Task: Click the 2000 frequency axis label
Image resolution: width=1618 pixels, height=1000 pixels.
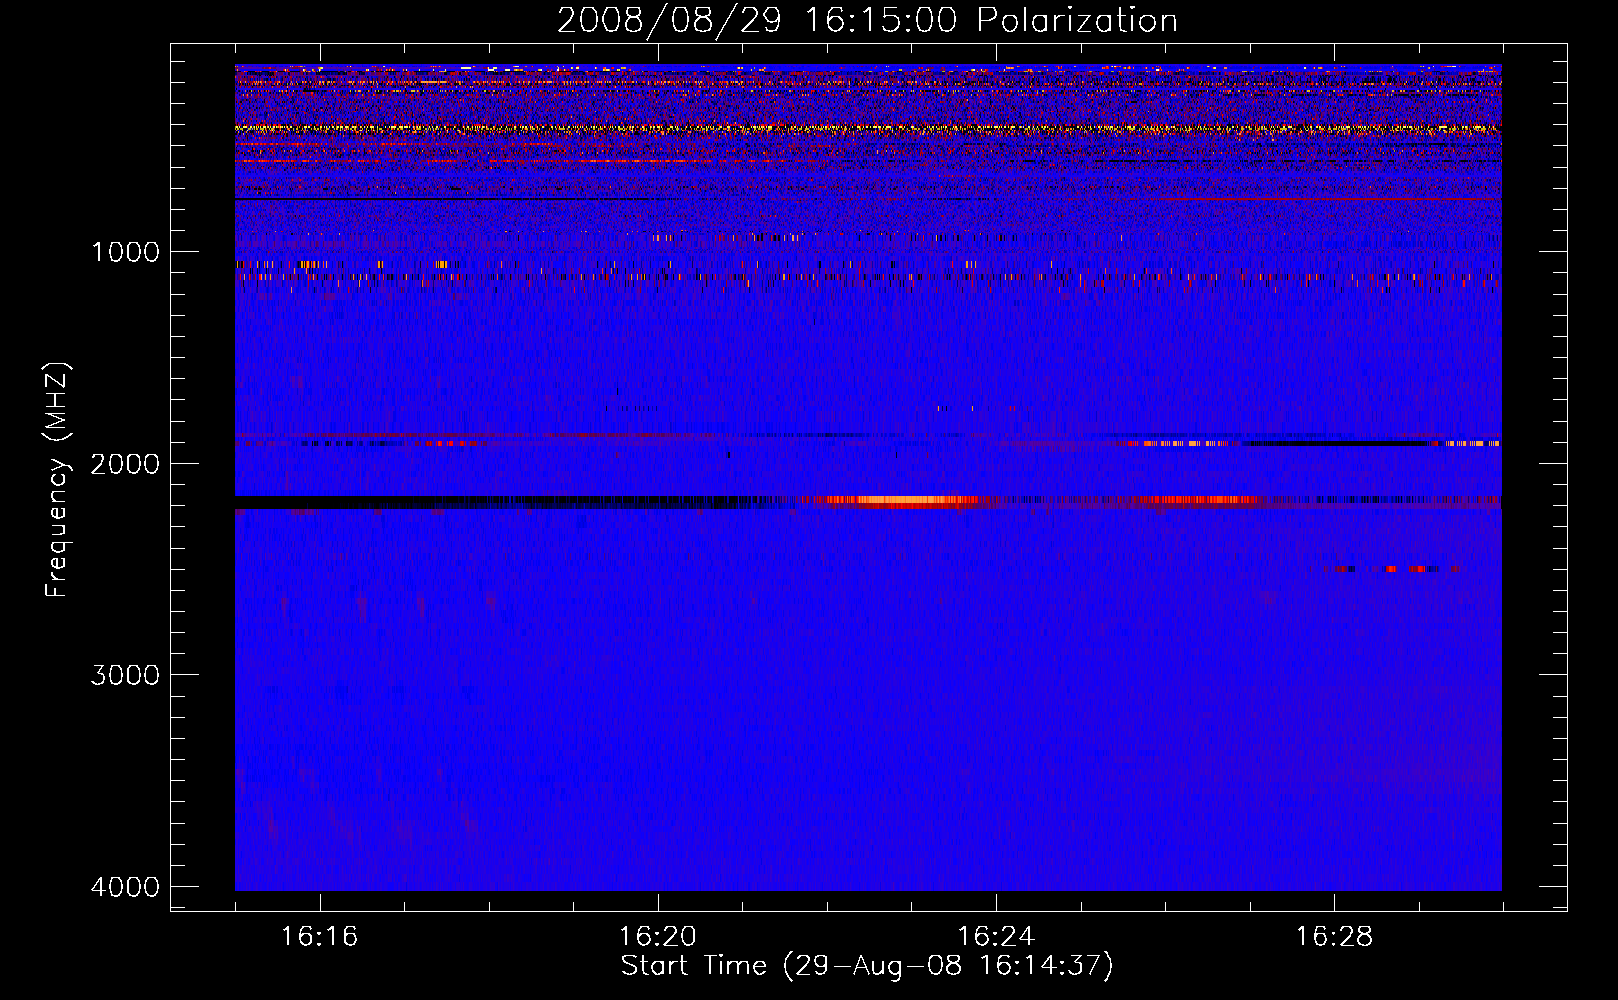Action: 125,464
